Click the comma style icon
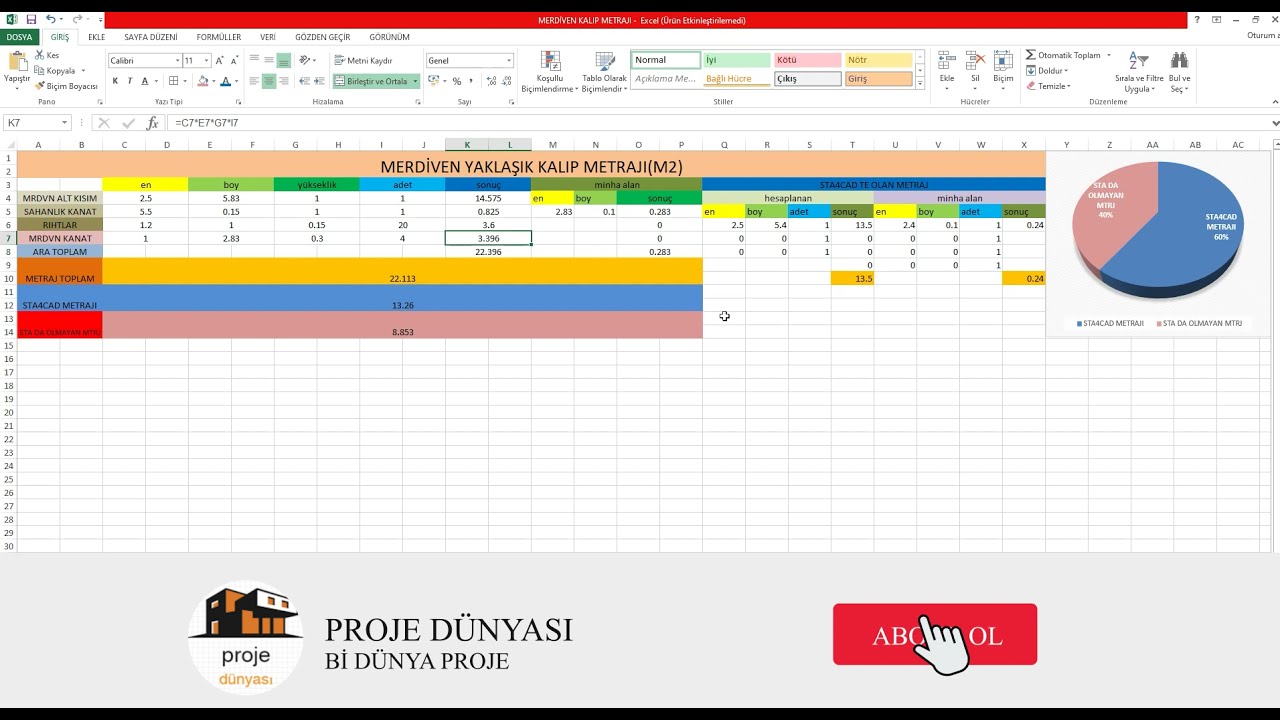The height and width of the screenshot is (720, 1280). pos(472,81)
